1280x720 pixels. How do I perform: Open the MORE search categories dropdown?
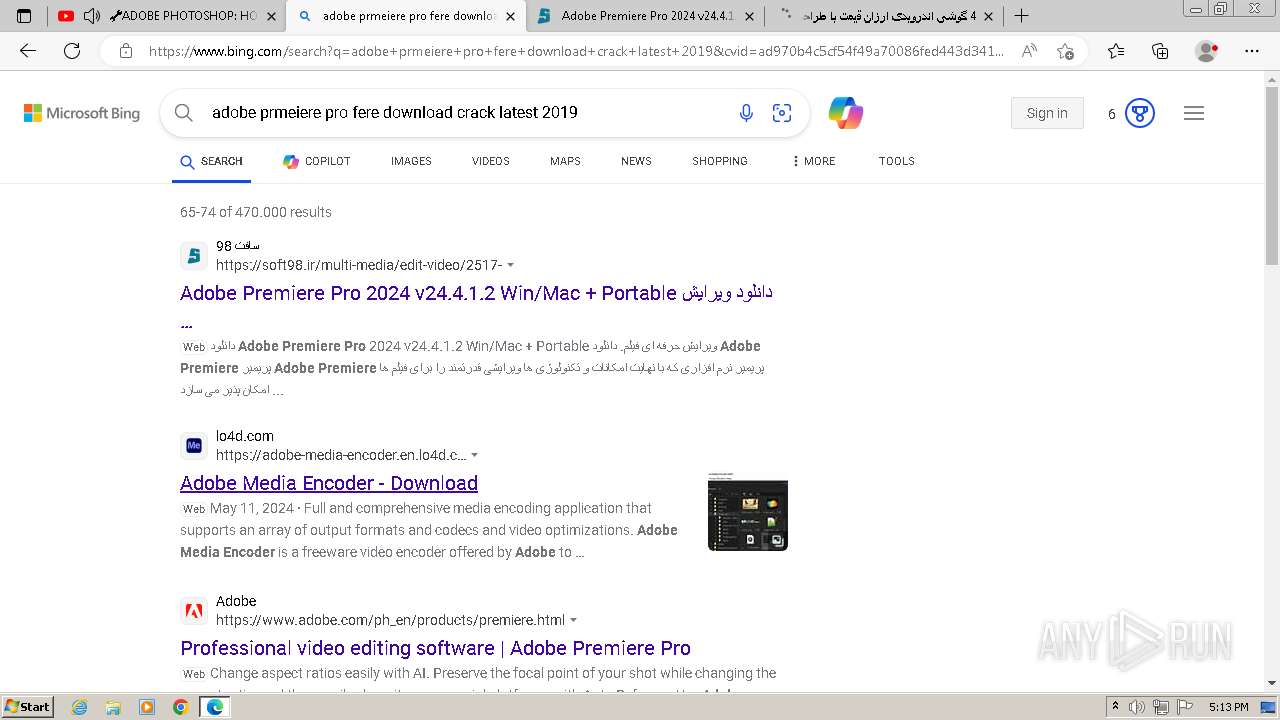point(813,161)
